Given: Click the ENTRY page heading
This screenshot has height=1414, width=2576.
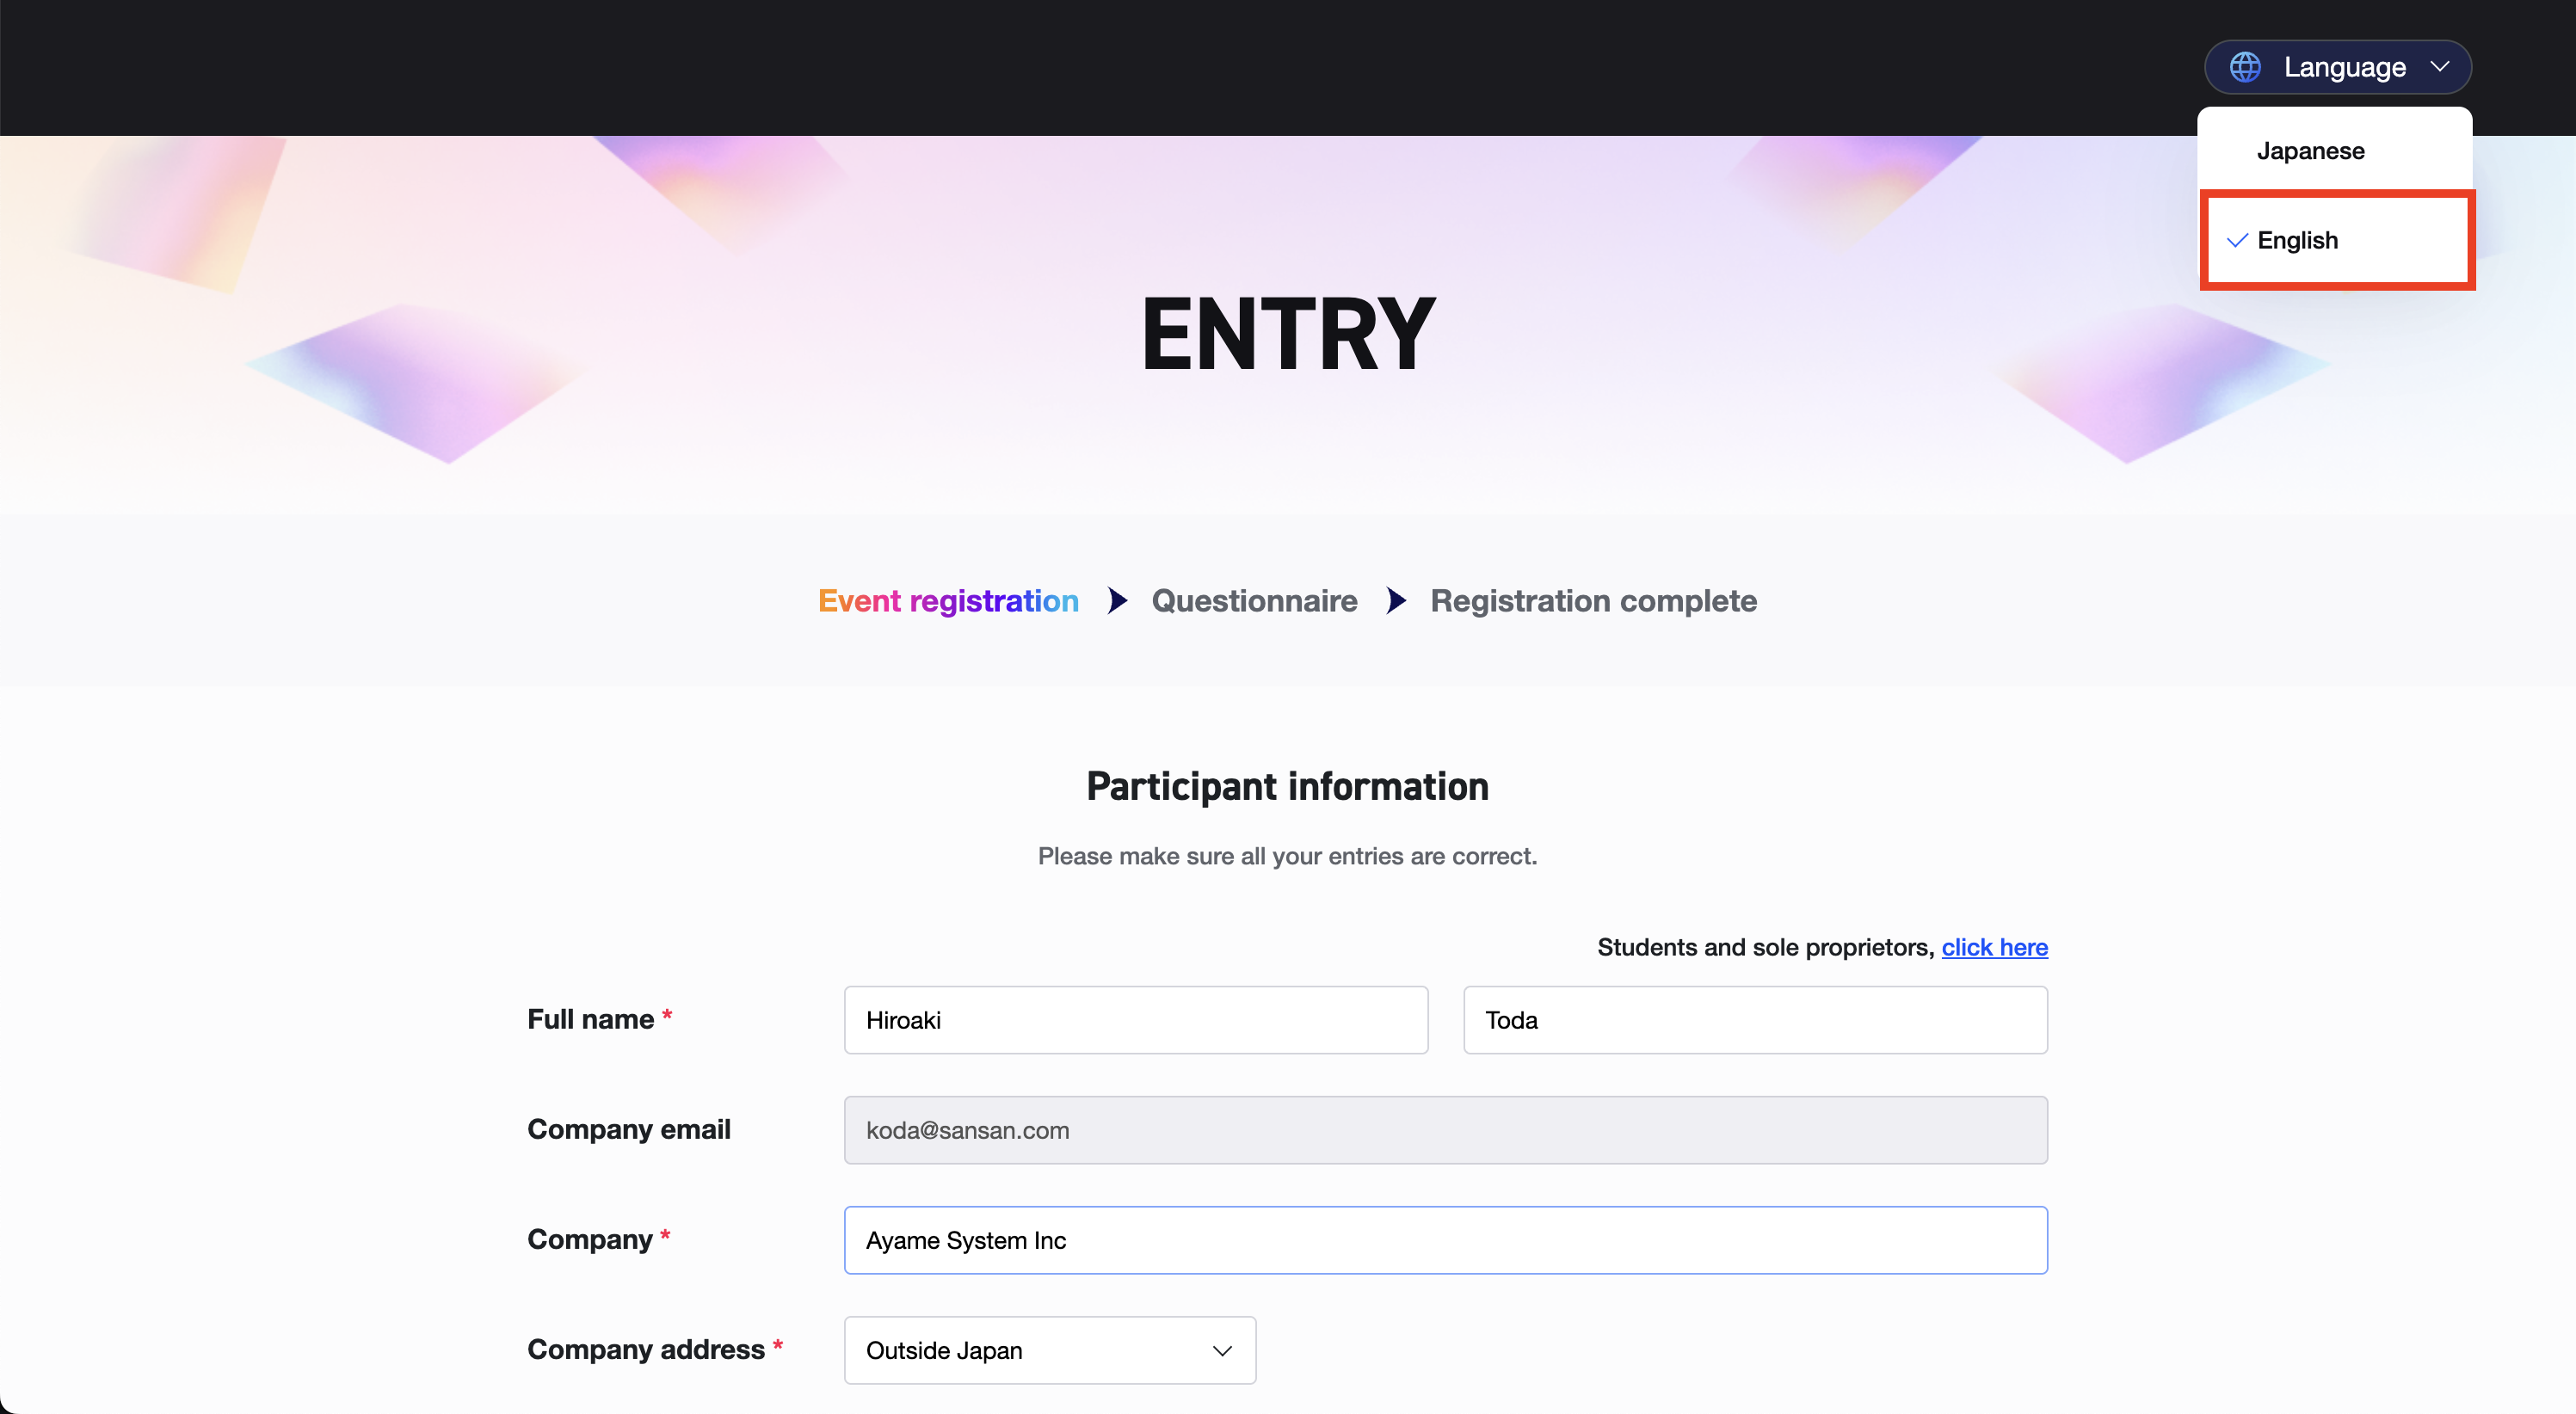Looking at the screenshot, I should coord(1288,335).
